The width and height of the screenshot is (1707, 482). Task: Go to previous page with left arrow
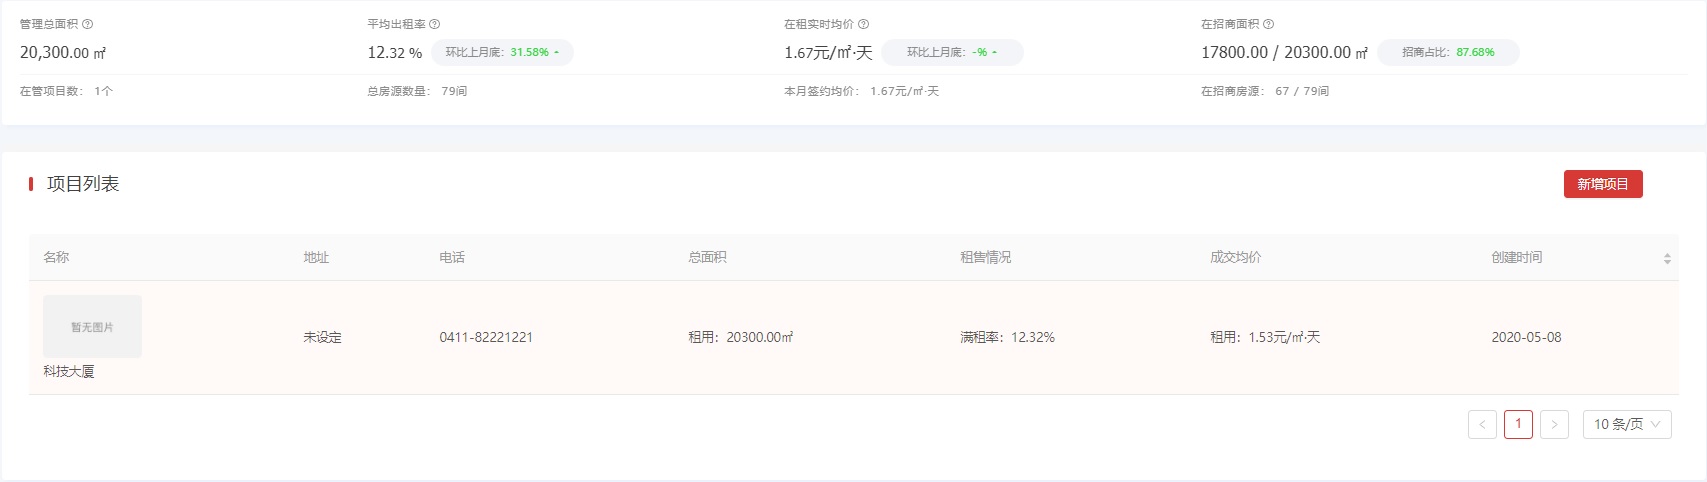1482,424
